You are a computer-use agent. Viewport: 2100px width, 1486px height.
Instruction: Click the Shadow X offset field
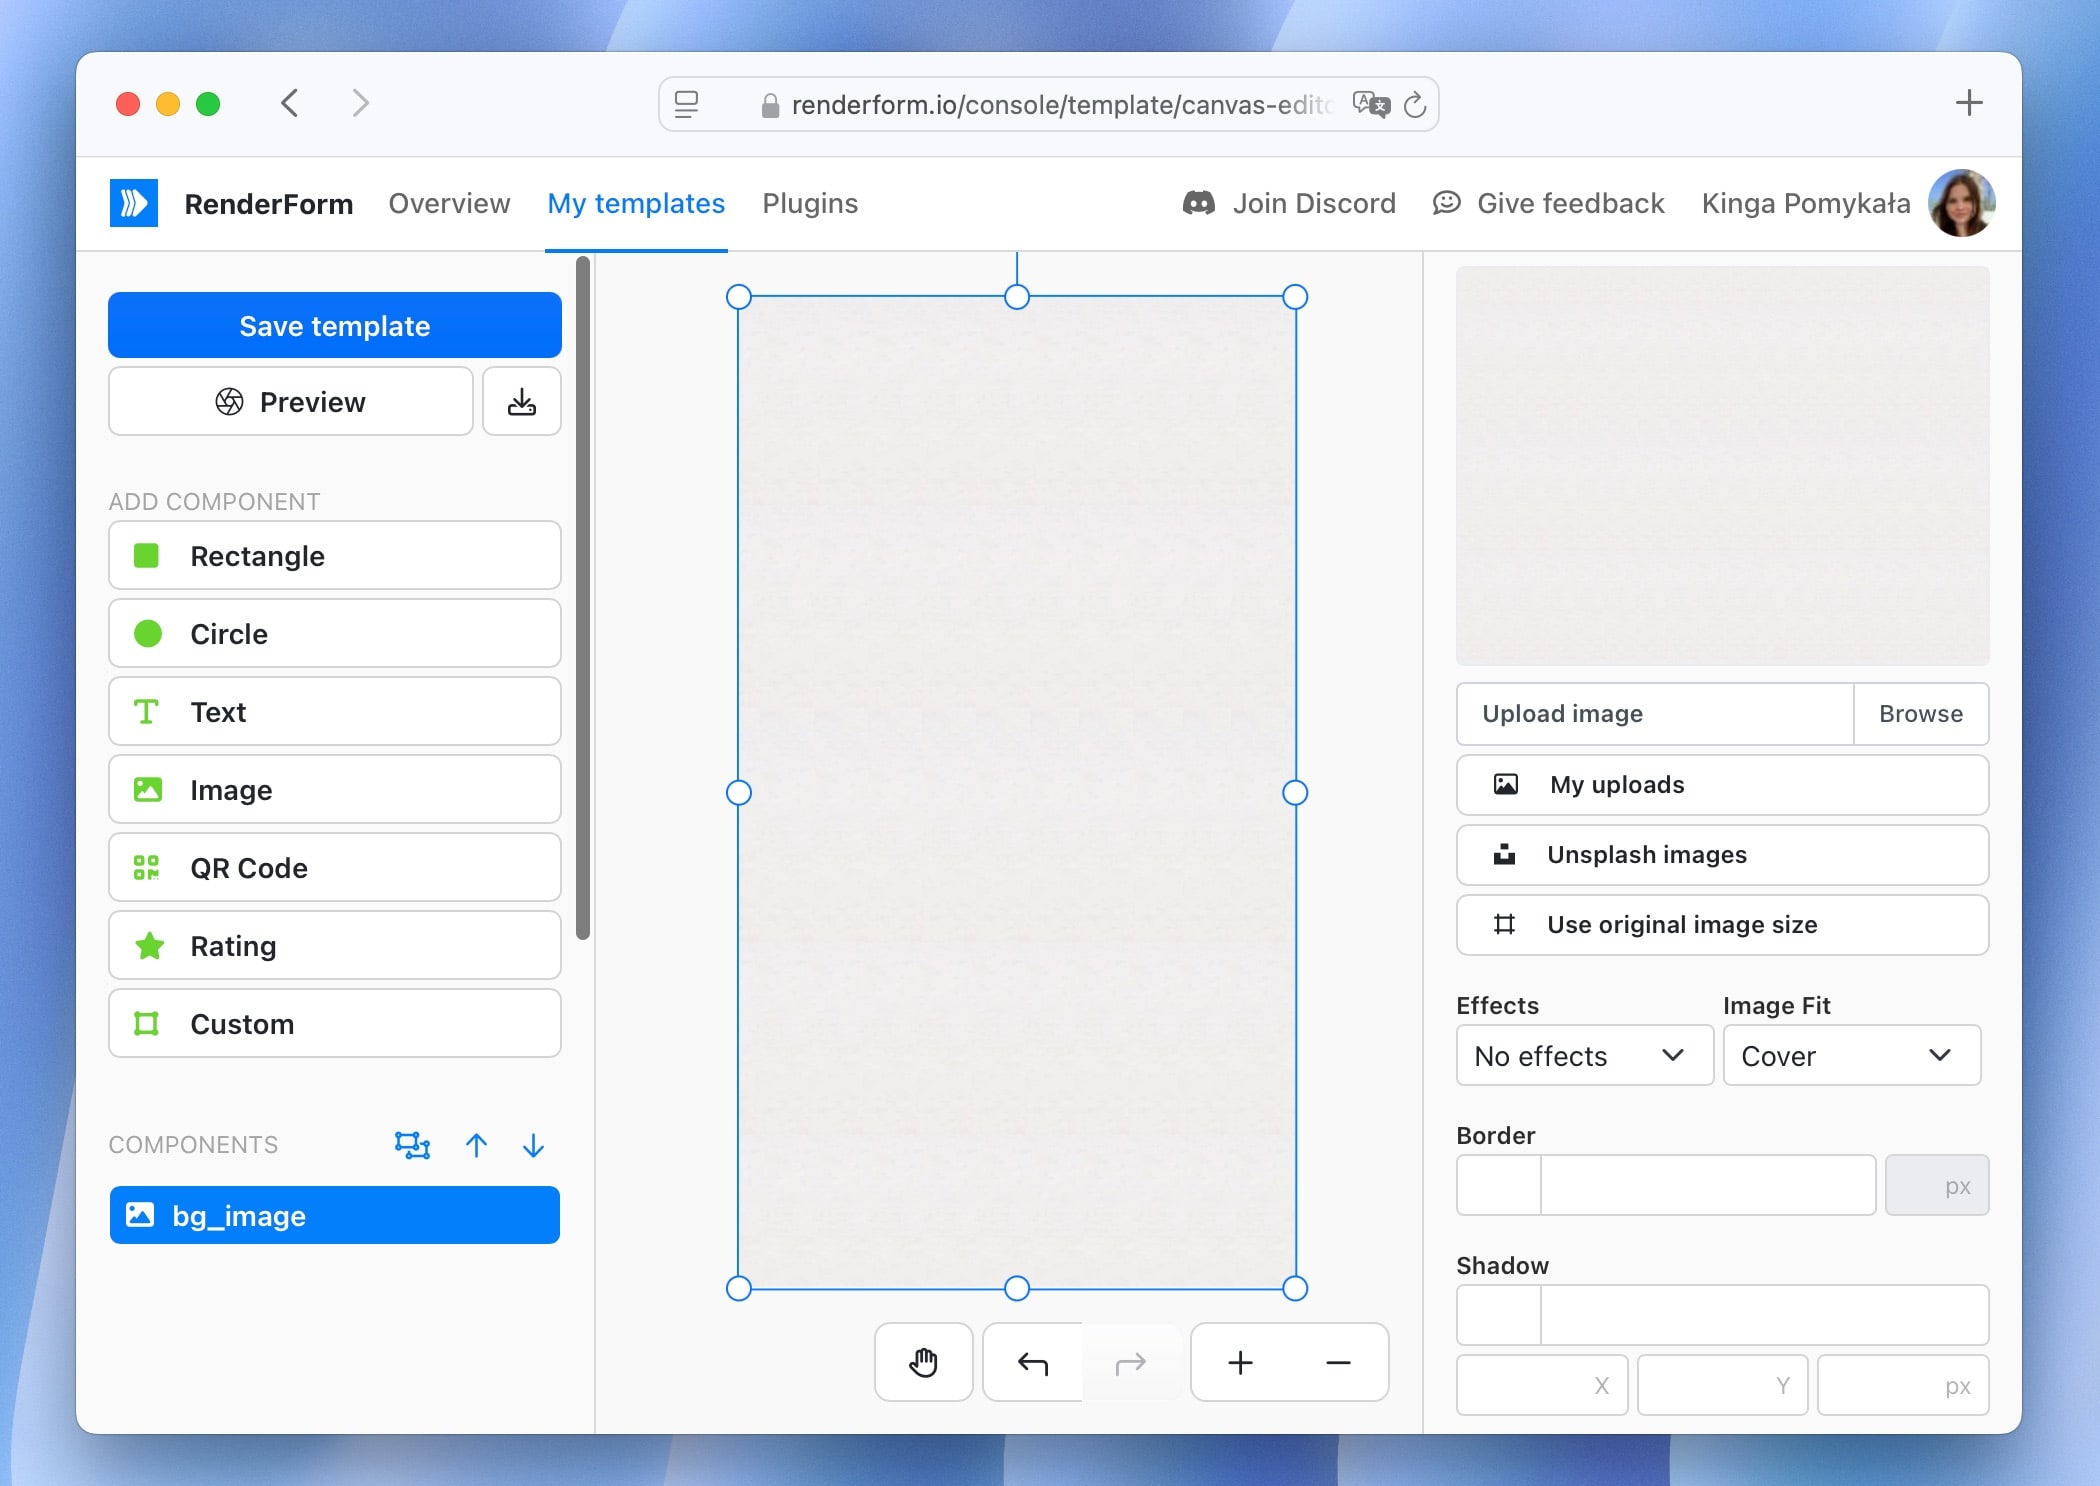coord(1542,1385)
